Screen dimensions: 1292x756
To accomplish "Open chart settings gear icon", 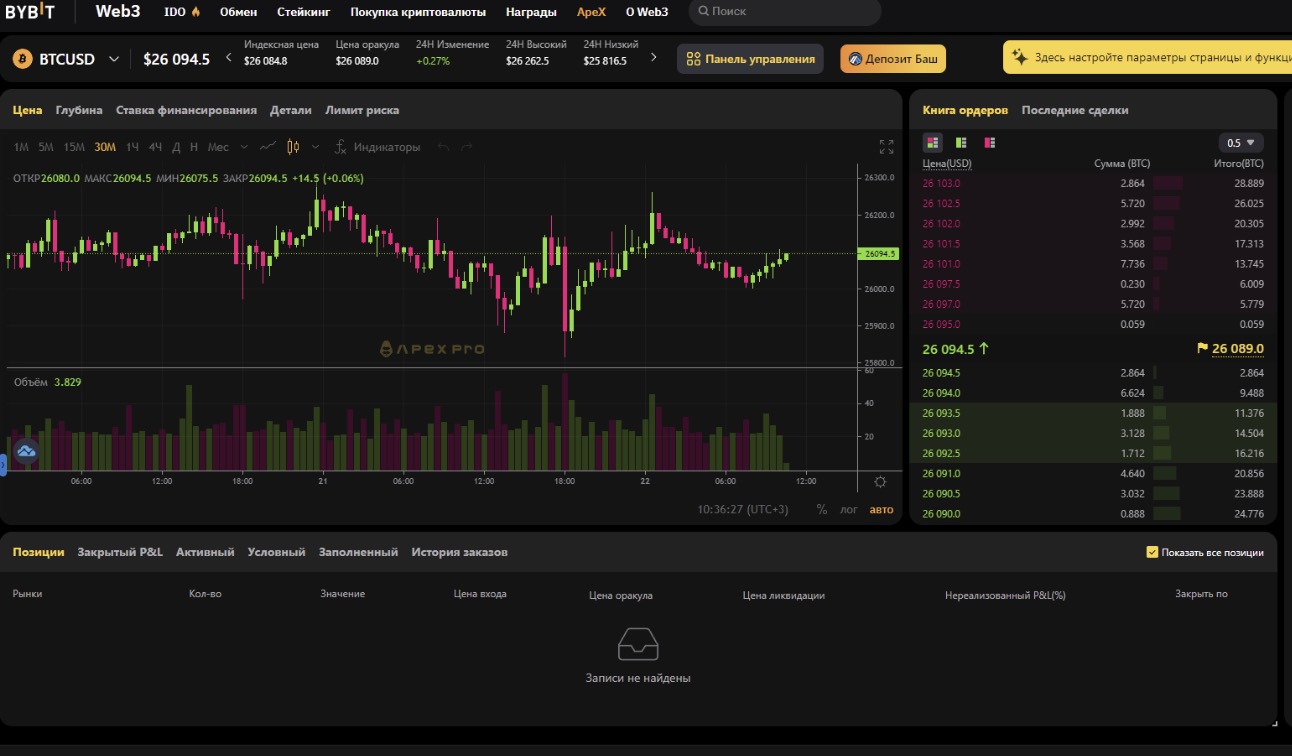I will point(880,482).
